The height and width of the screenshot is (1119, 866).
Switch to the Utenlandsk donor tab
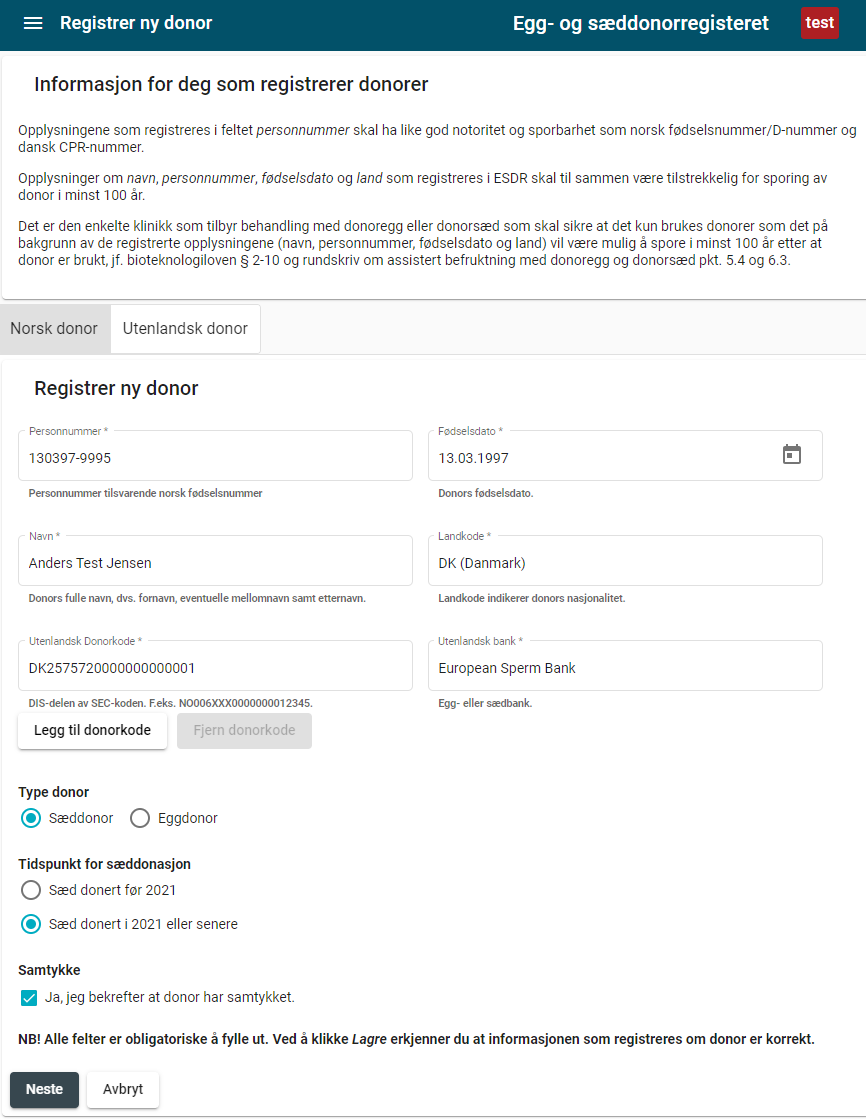tap(185, 329)
